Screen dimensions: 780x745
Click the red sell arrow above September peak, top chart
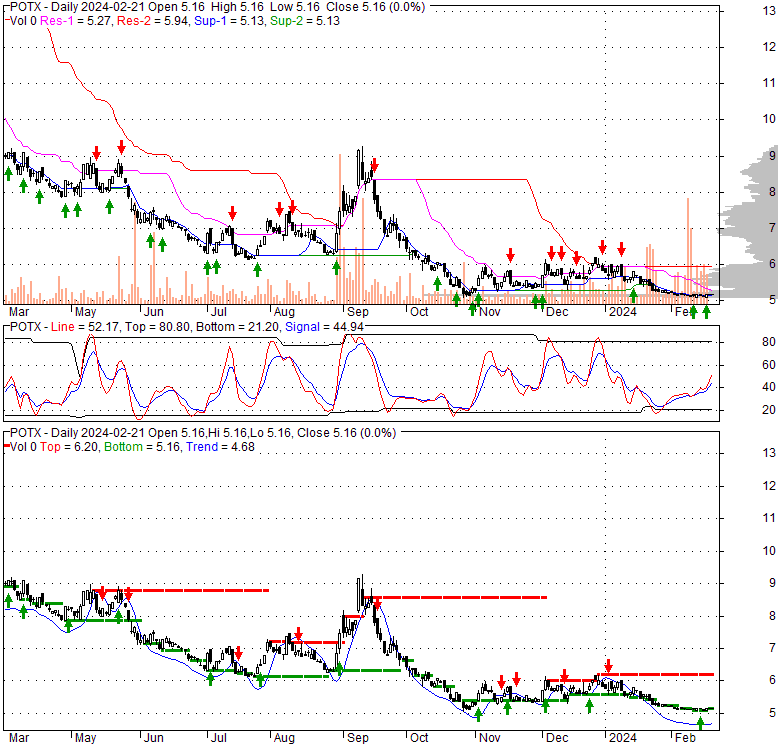tap(375, 165)
